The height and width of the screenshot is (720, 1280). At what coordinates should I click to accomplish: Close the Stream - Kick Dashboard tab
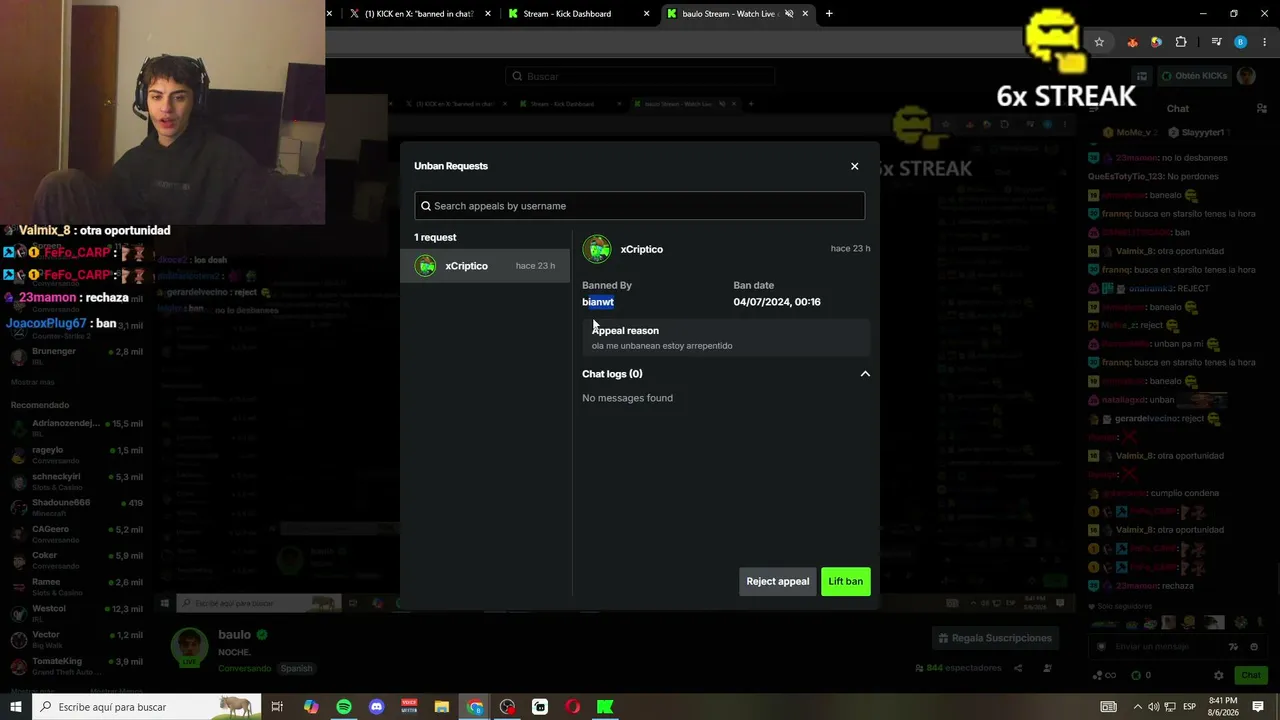646,14
